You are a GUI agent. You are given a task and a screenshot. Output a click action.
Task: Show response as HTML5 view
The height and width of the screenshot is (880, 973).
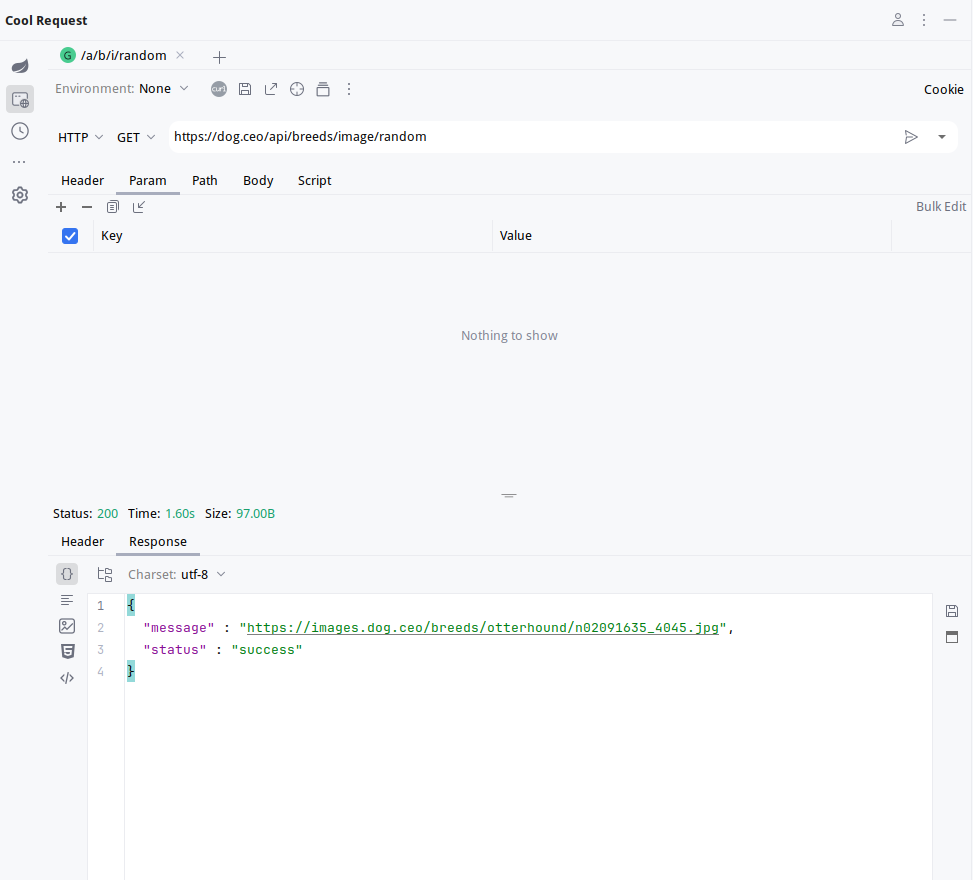tap(67, 651)
